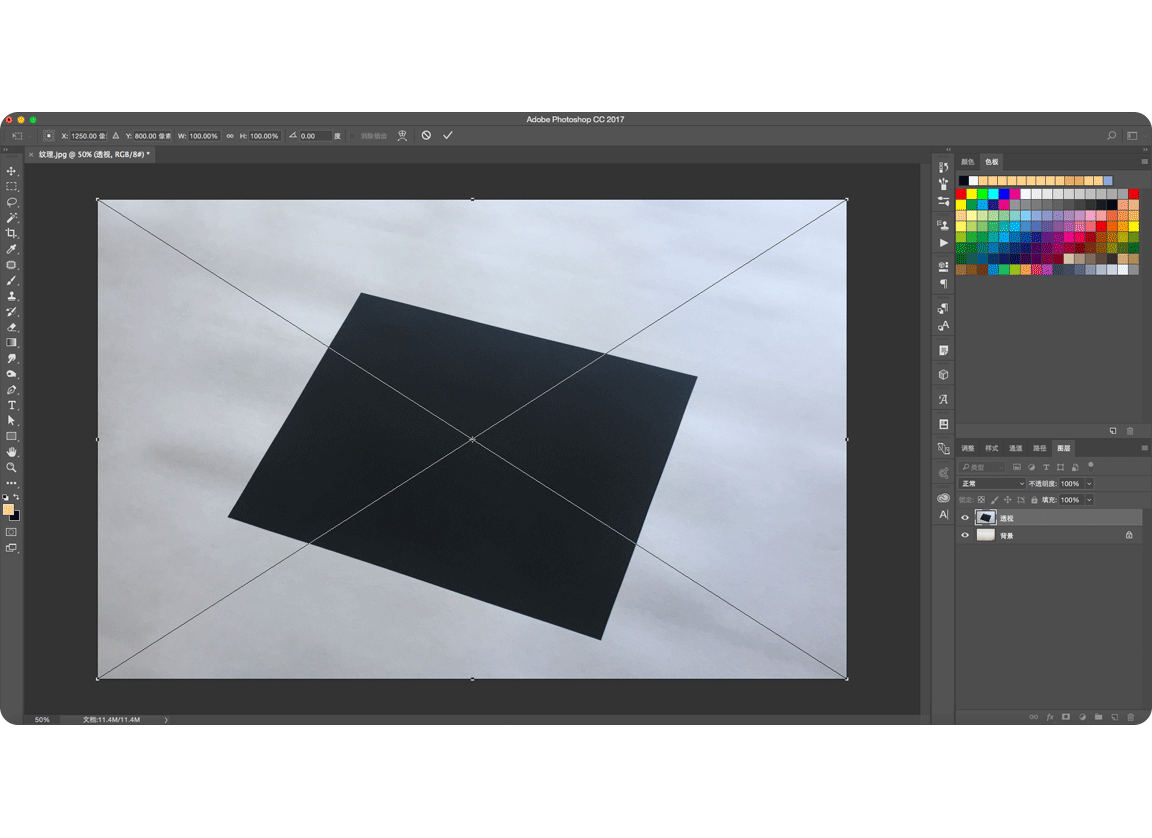
Task: Select the Lasso tool
Action: pos(11,202)
